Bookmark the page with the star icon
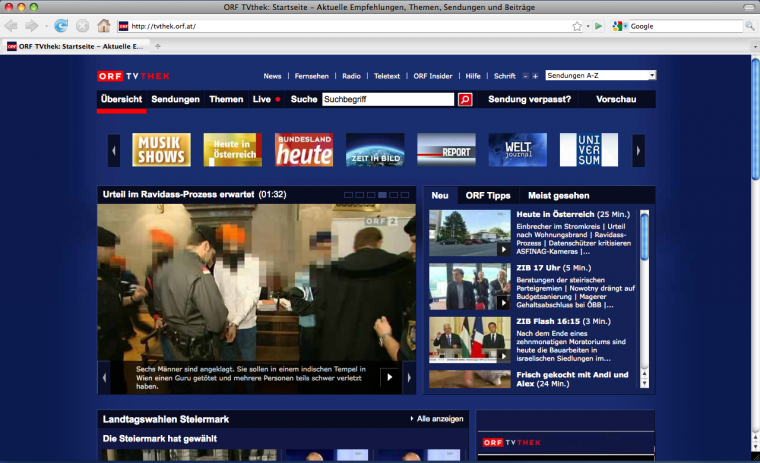Viewport: 760px width, 463px height. [577, 26]
